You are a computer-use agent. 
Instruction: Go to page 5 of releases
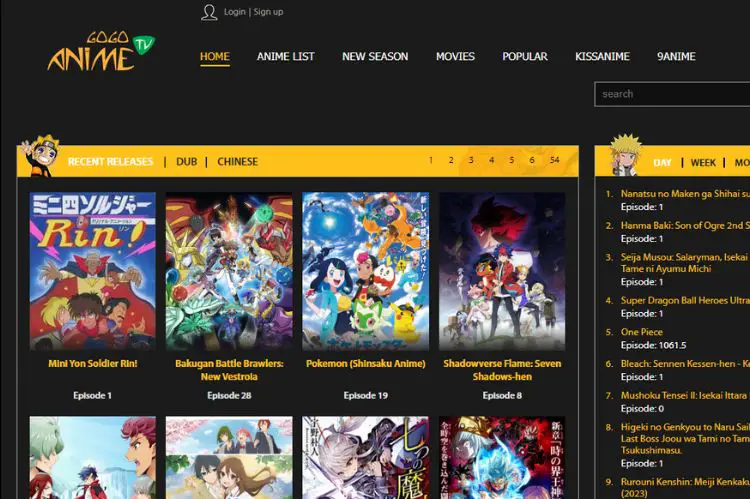(511, 160)
